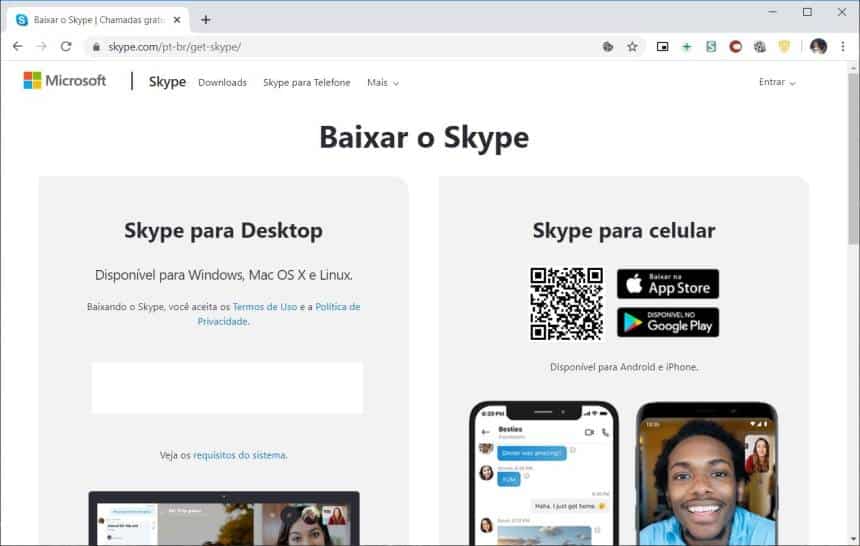This screenshot has height=546, width=860.
Task: Go back using the browser back arrow
Action: pos(18,47)
